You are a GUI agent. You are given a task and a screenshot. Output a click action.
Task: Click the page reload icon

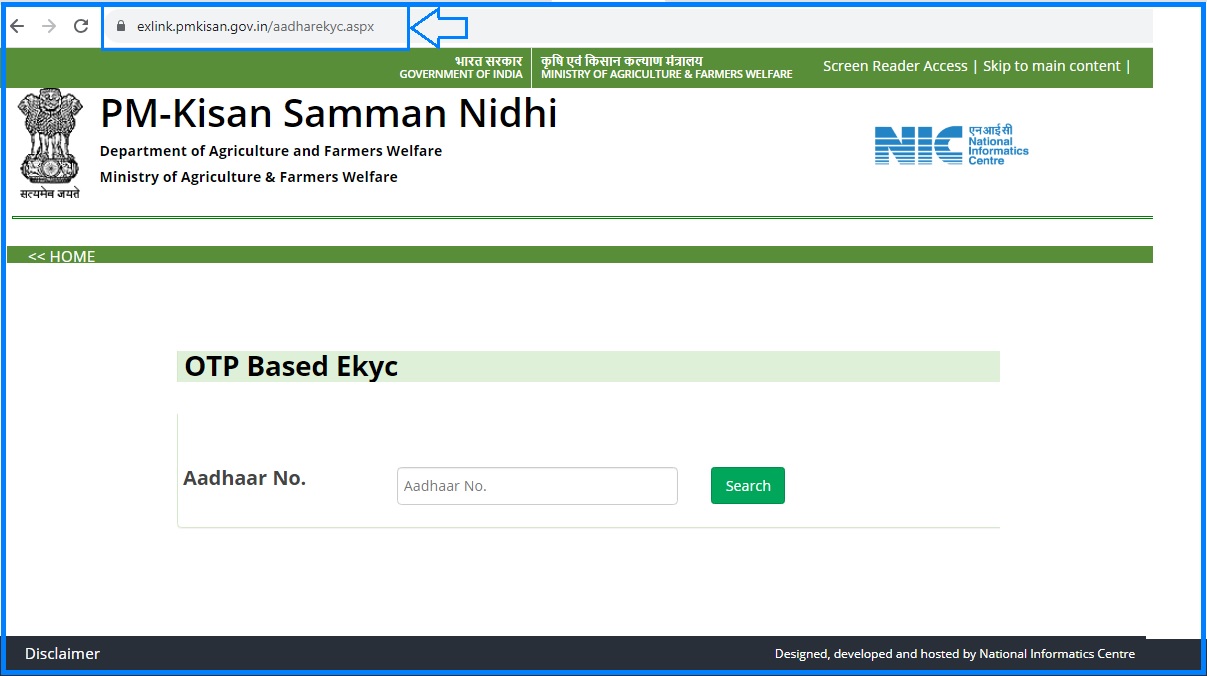[80, 26]
